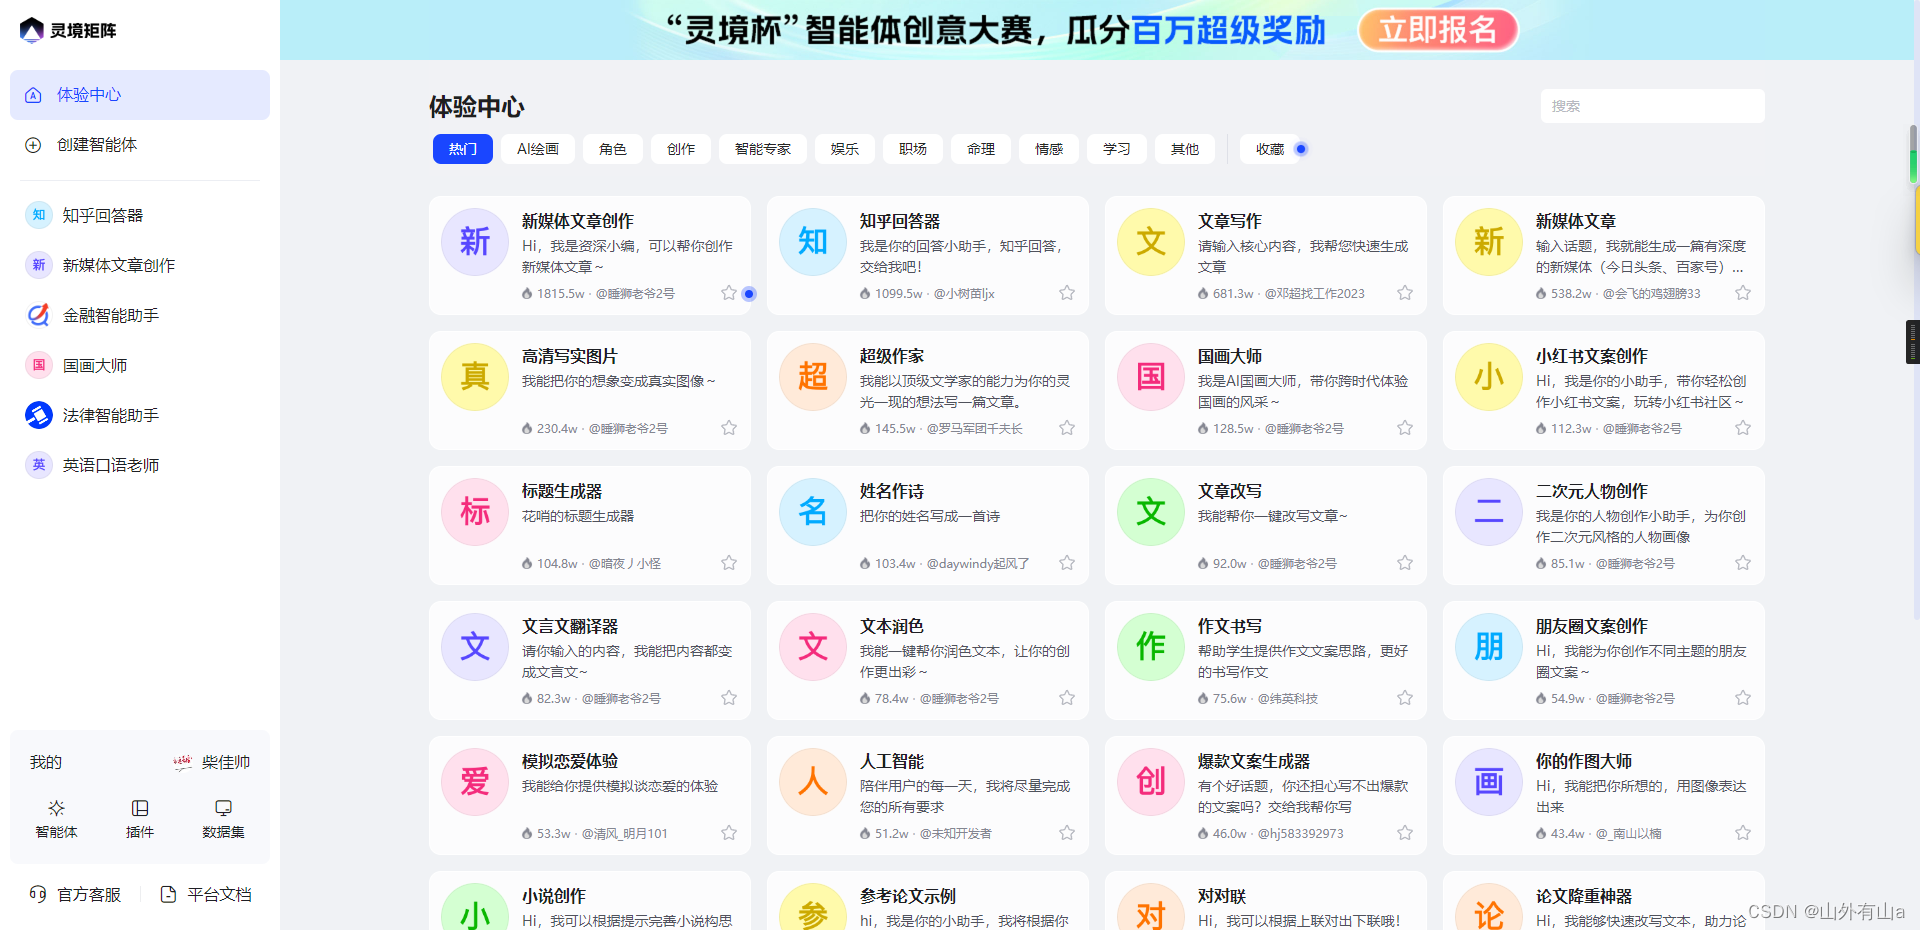This screenshot has height=930, width=1920.
Task: Open the 插件 plugins section
Action: (x=139, y=820)
